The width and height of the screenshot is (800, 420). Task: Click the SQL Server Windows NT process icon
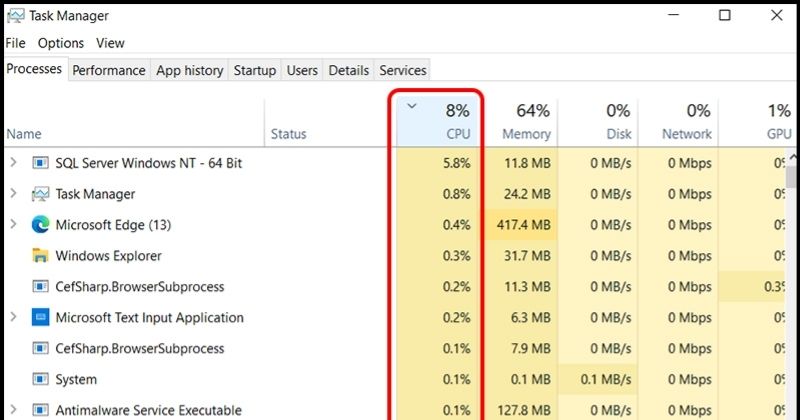(40, 163)
